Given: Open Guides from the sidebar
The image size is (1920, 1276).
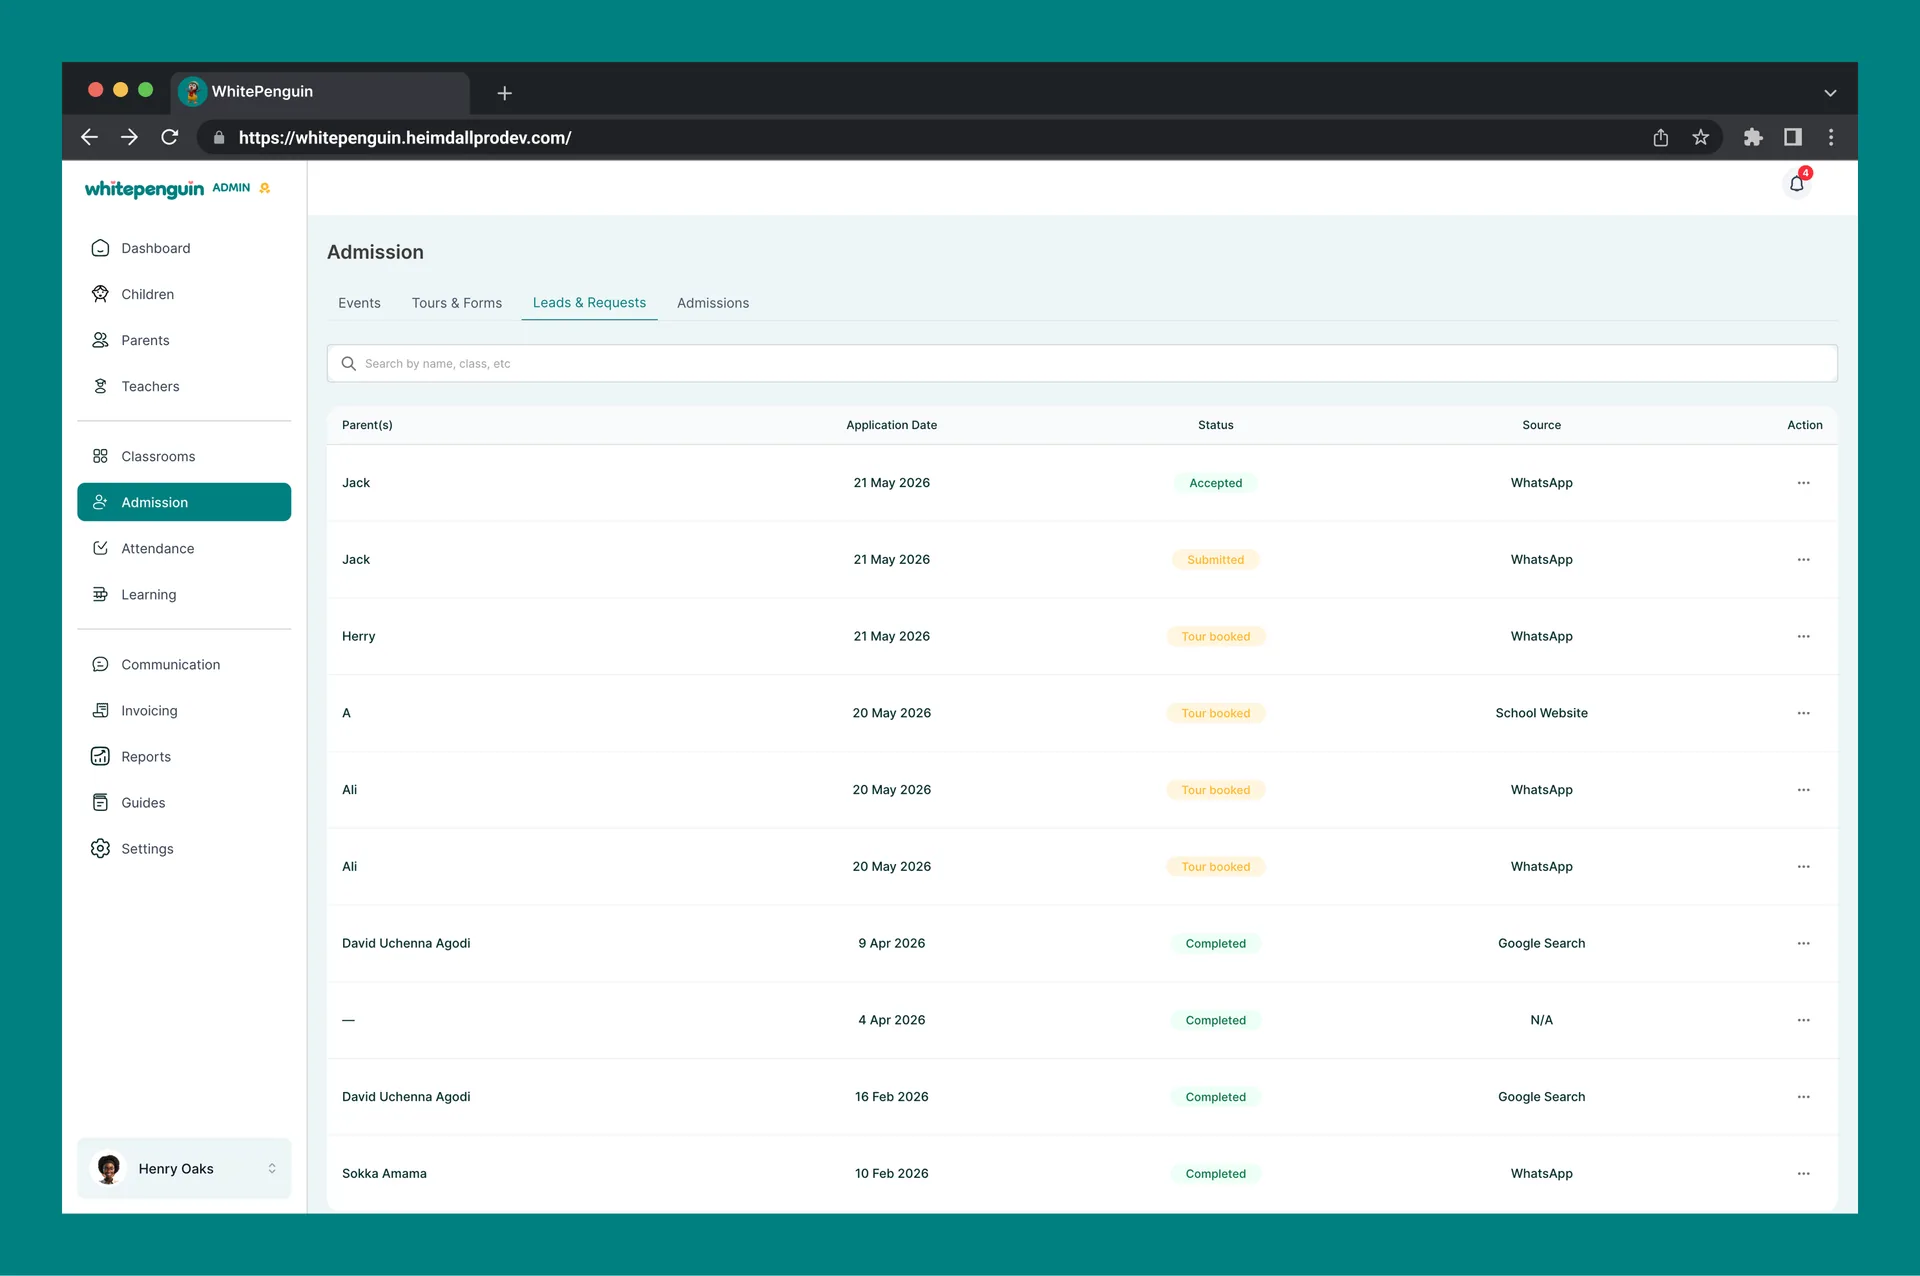Looking at the screenshot, I should click(x=184, y=802).
